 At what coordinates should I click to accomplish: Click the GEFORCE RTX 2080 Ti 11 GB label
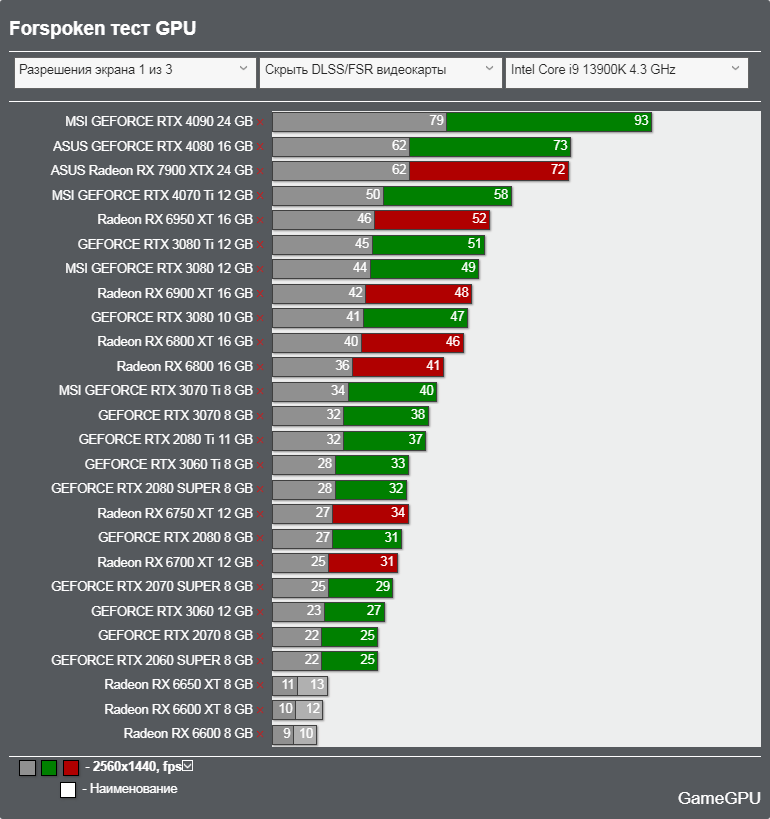166,440
